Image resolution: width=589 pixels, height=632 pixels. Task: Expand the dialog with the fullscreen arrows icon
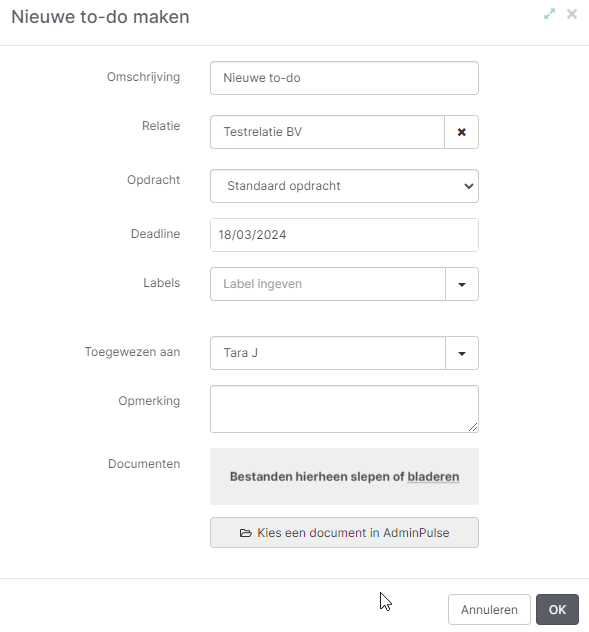[x=549, y=14]
